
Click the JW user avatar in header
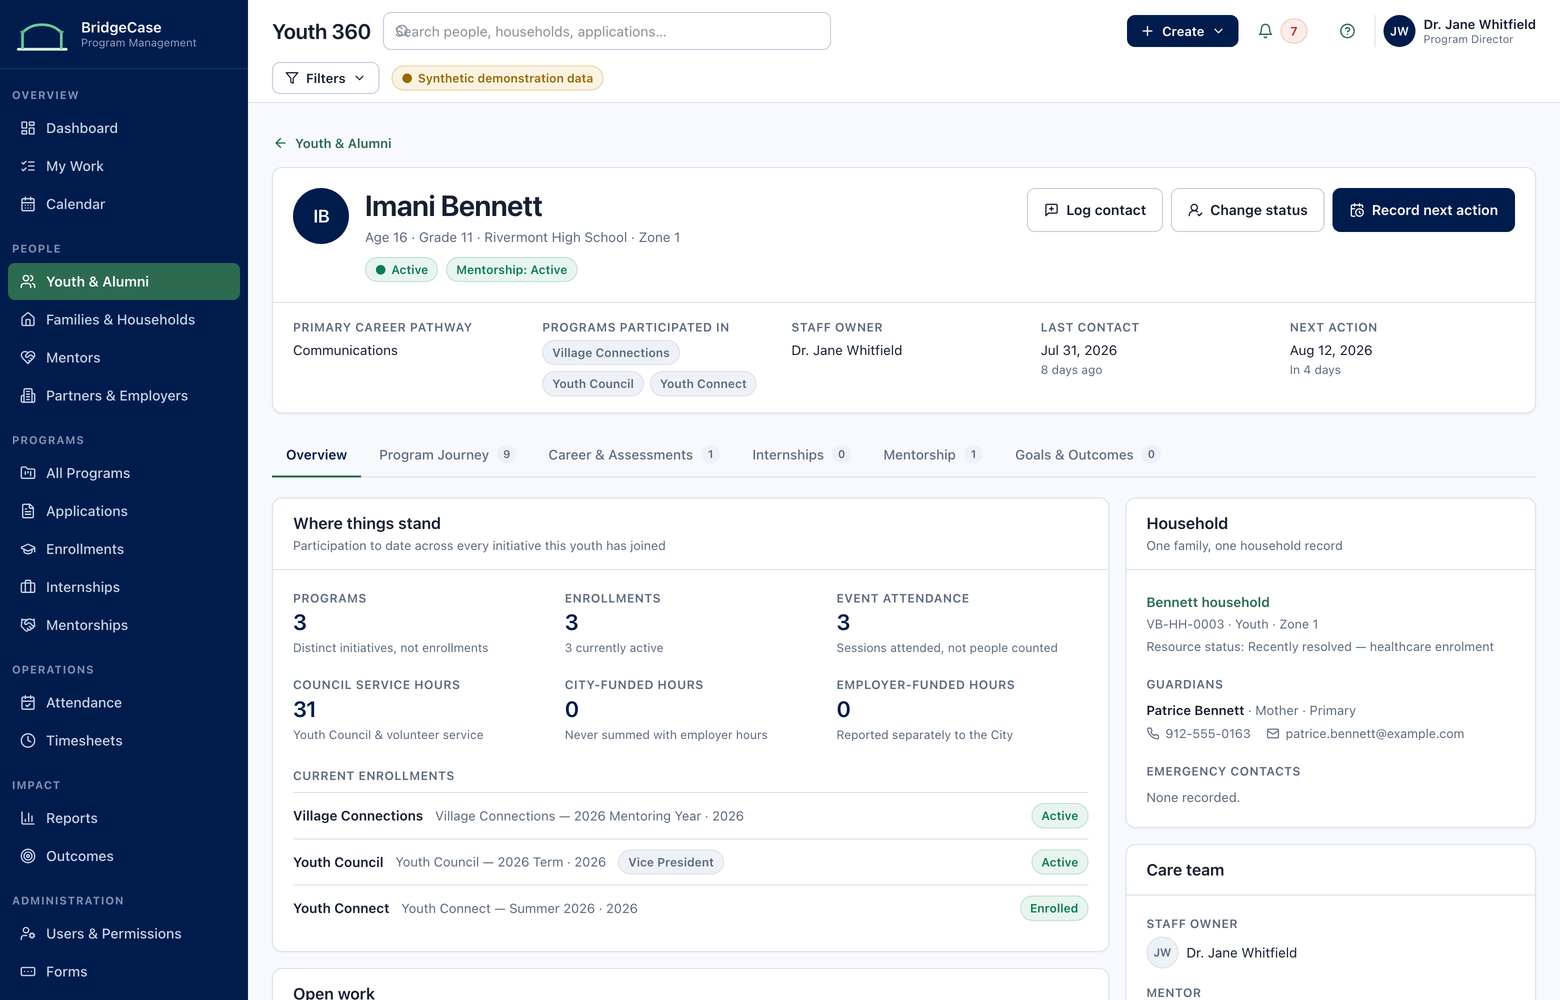point(1399,31)
